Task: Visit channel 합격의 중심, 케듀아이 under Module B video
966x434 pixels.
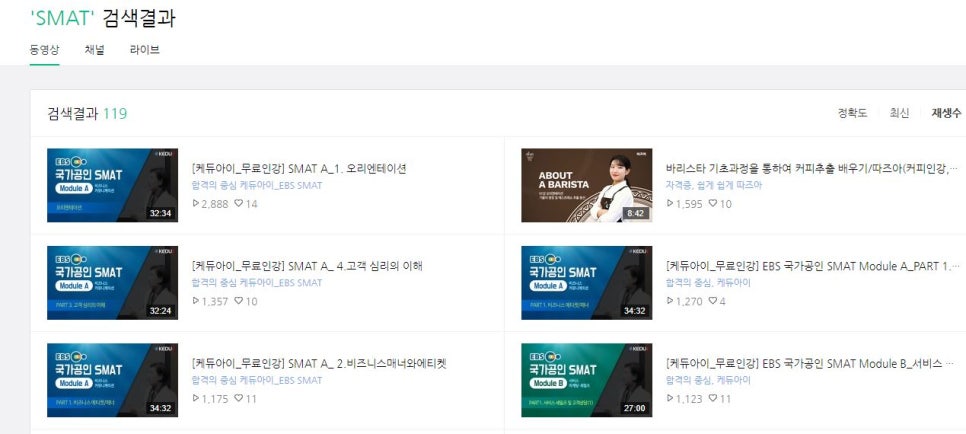Action: click(x=708, y=380)
